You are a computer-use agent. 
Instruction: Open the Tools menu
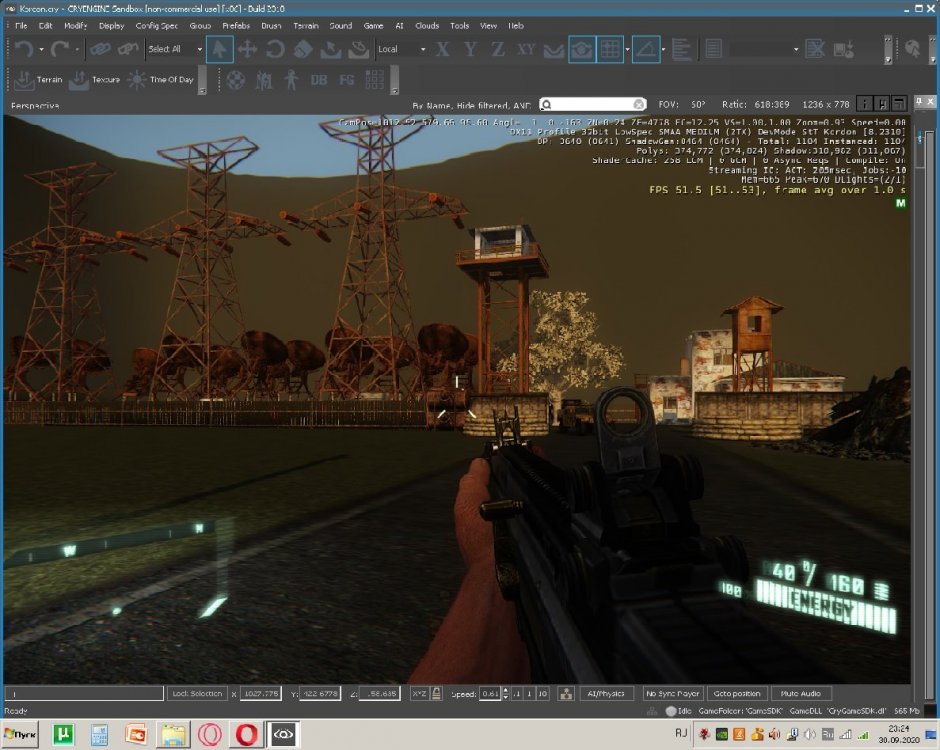459,26
